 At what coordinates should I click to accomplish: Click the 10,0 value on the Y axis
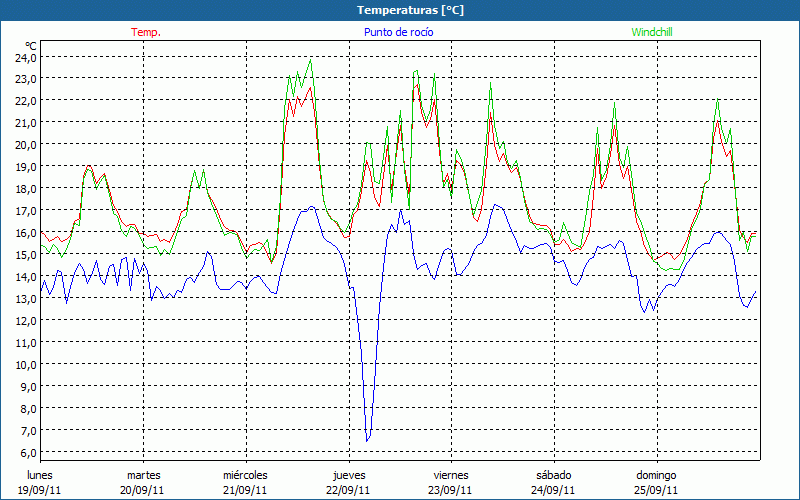pyautogui.click(x=25, y=364)
